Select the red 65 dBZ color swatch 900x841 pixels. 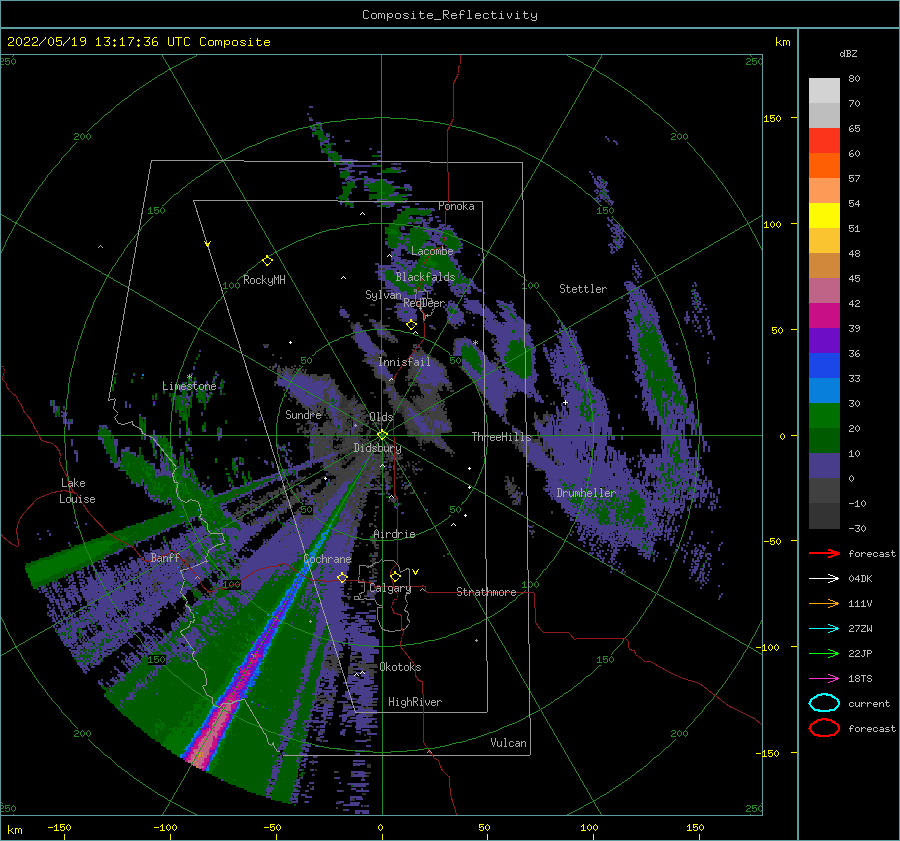click(824, 140)
